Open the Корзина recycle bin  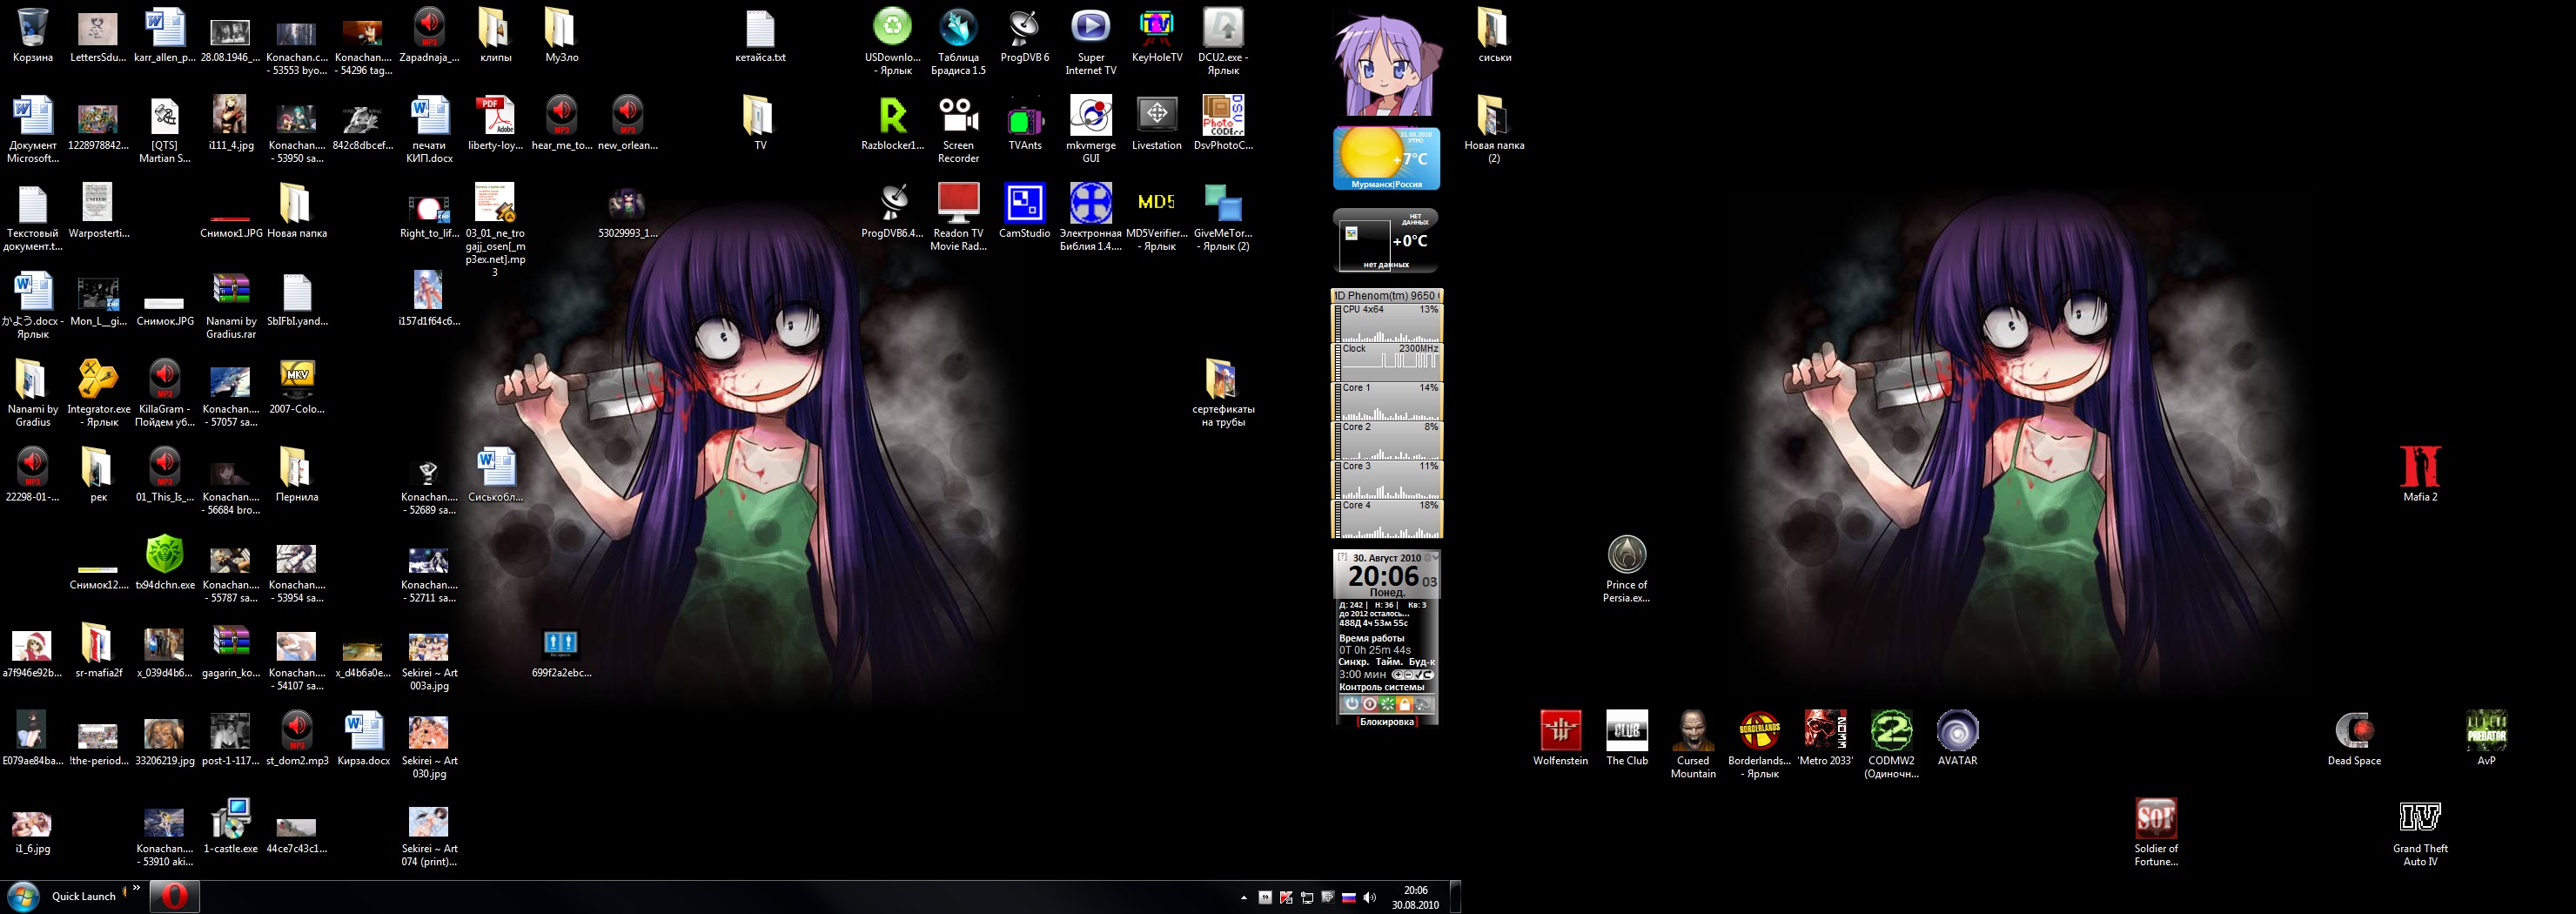pyautogui.click(x=32, y=35)
